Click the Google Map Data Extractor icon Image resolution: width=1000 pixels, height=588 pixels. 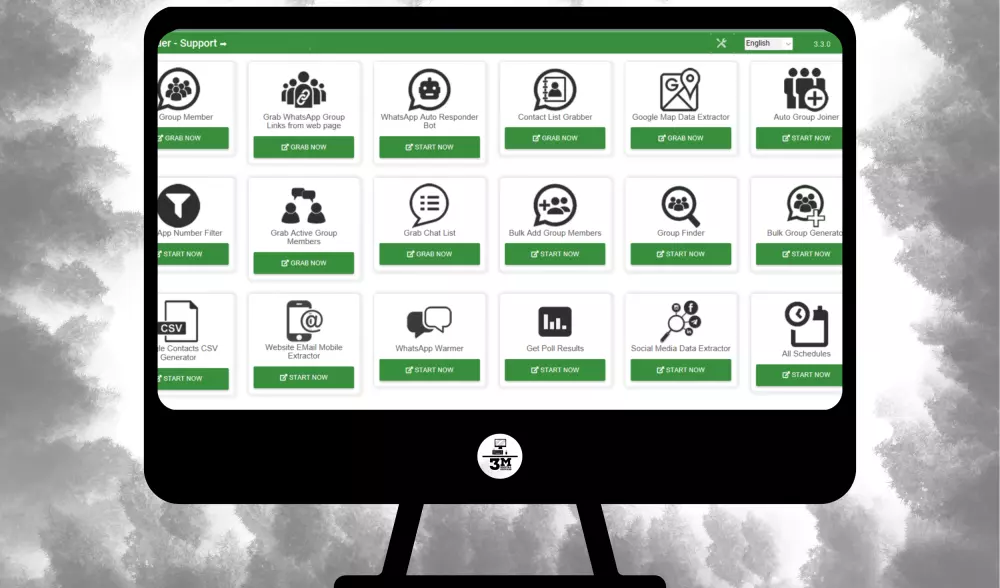tap(680, 89)
